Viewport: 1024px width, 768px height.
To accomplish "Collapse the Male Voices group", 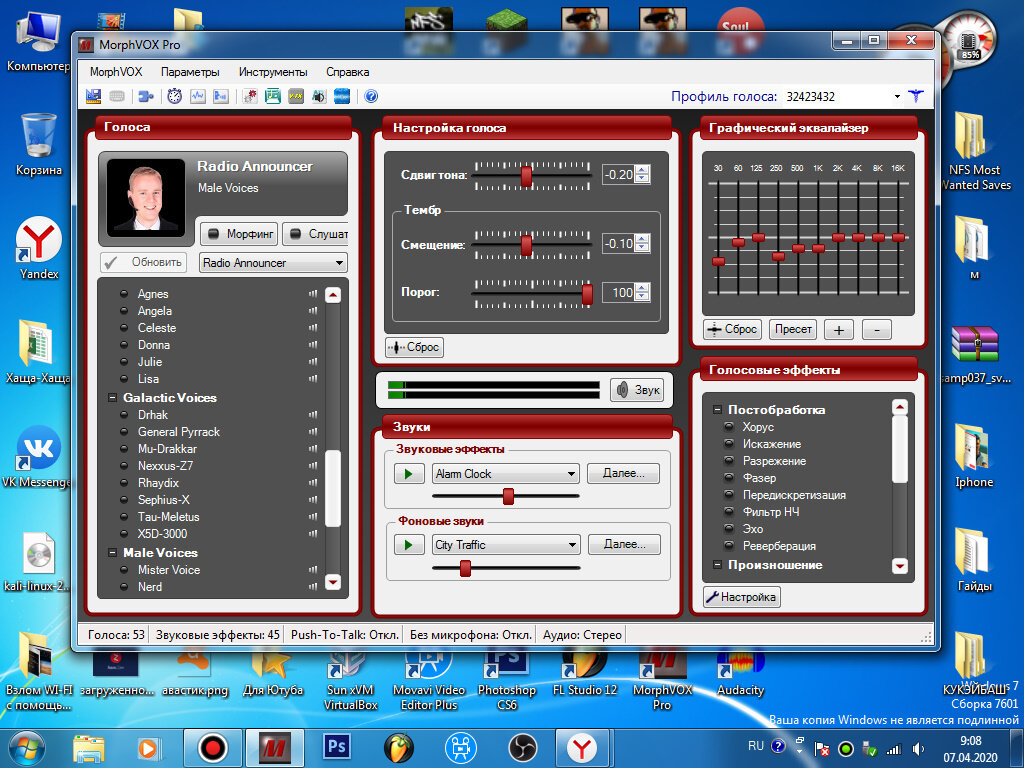I will [x=112, y=552].
